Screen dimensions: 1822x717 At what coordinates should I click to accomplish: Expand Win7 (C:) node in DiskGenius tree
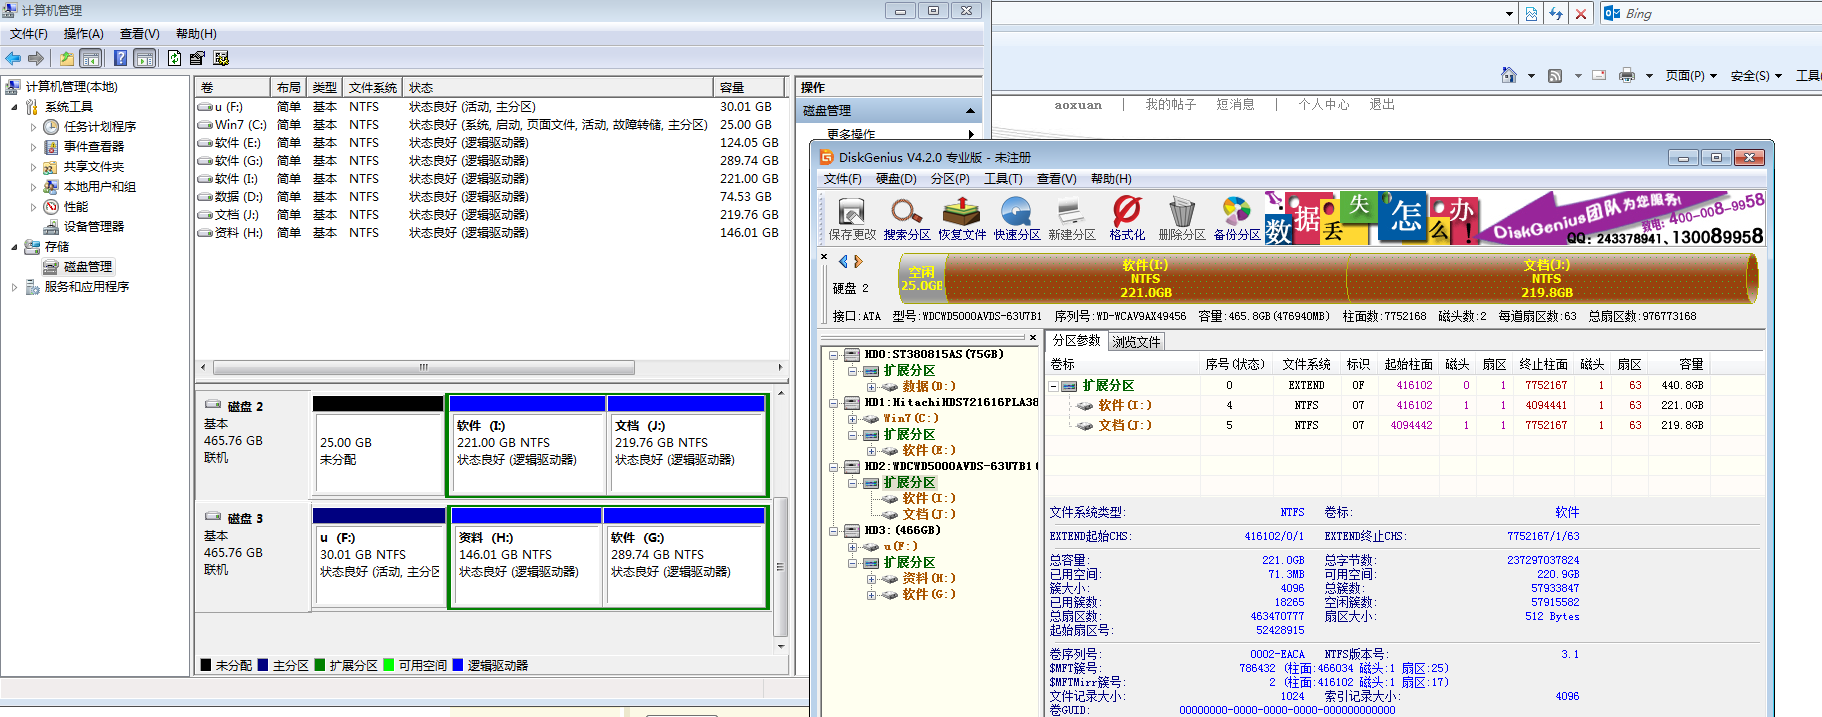click(853, 419)
